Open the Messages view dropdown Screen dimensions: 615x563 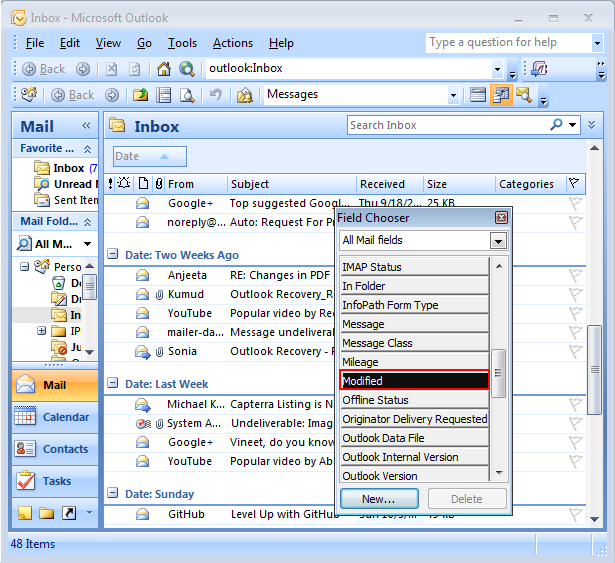453,95
